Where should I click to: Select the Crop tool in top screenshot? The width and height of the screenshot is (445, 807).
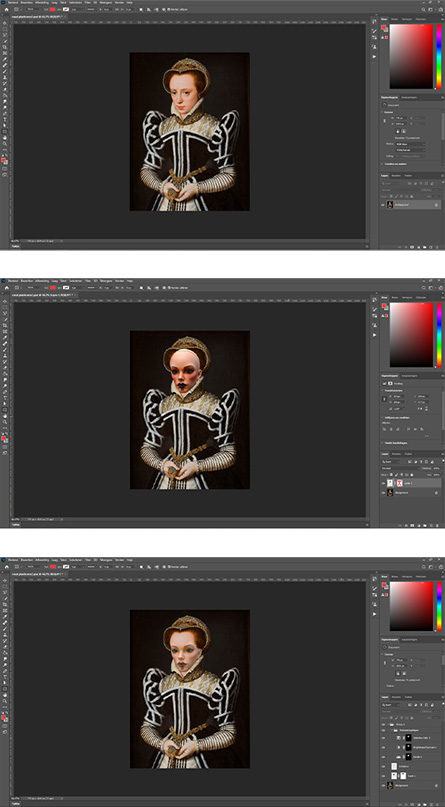tap(5, 47)
